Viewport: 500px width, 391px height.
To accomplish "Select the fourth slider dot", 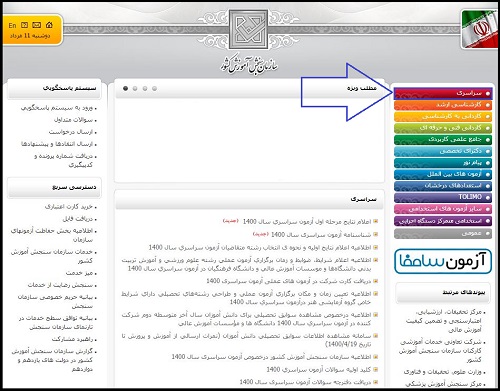I will [x=154, y=88].
